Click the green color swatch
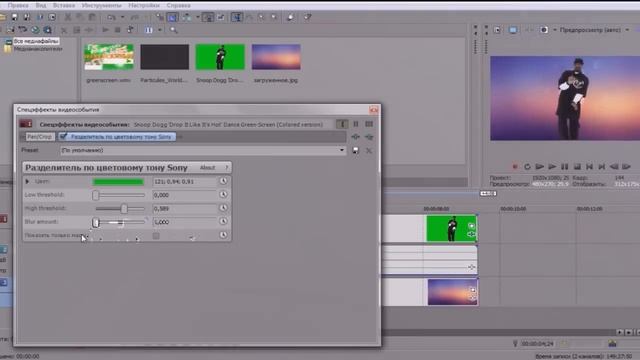The width and height of the screenshot is (640, 360). pyautogui.click(x=118, y=182)
